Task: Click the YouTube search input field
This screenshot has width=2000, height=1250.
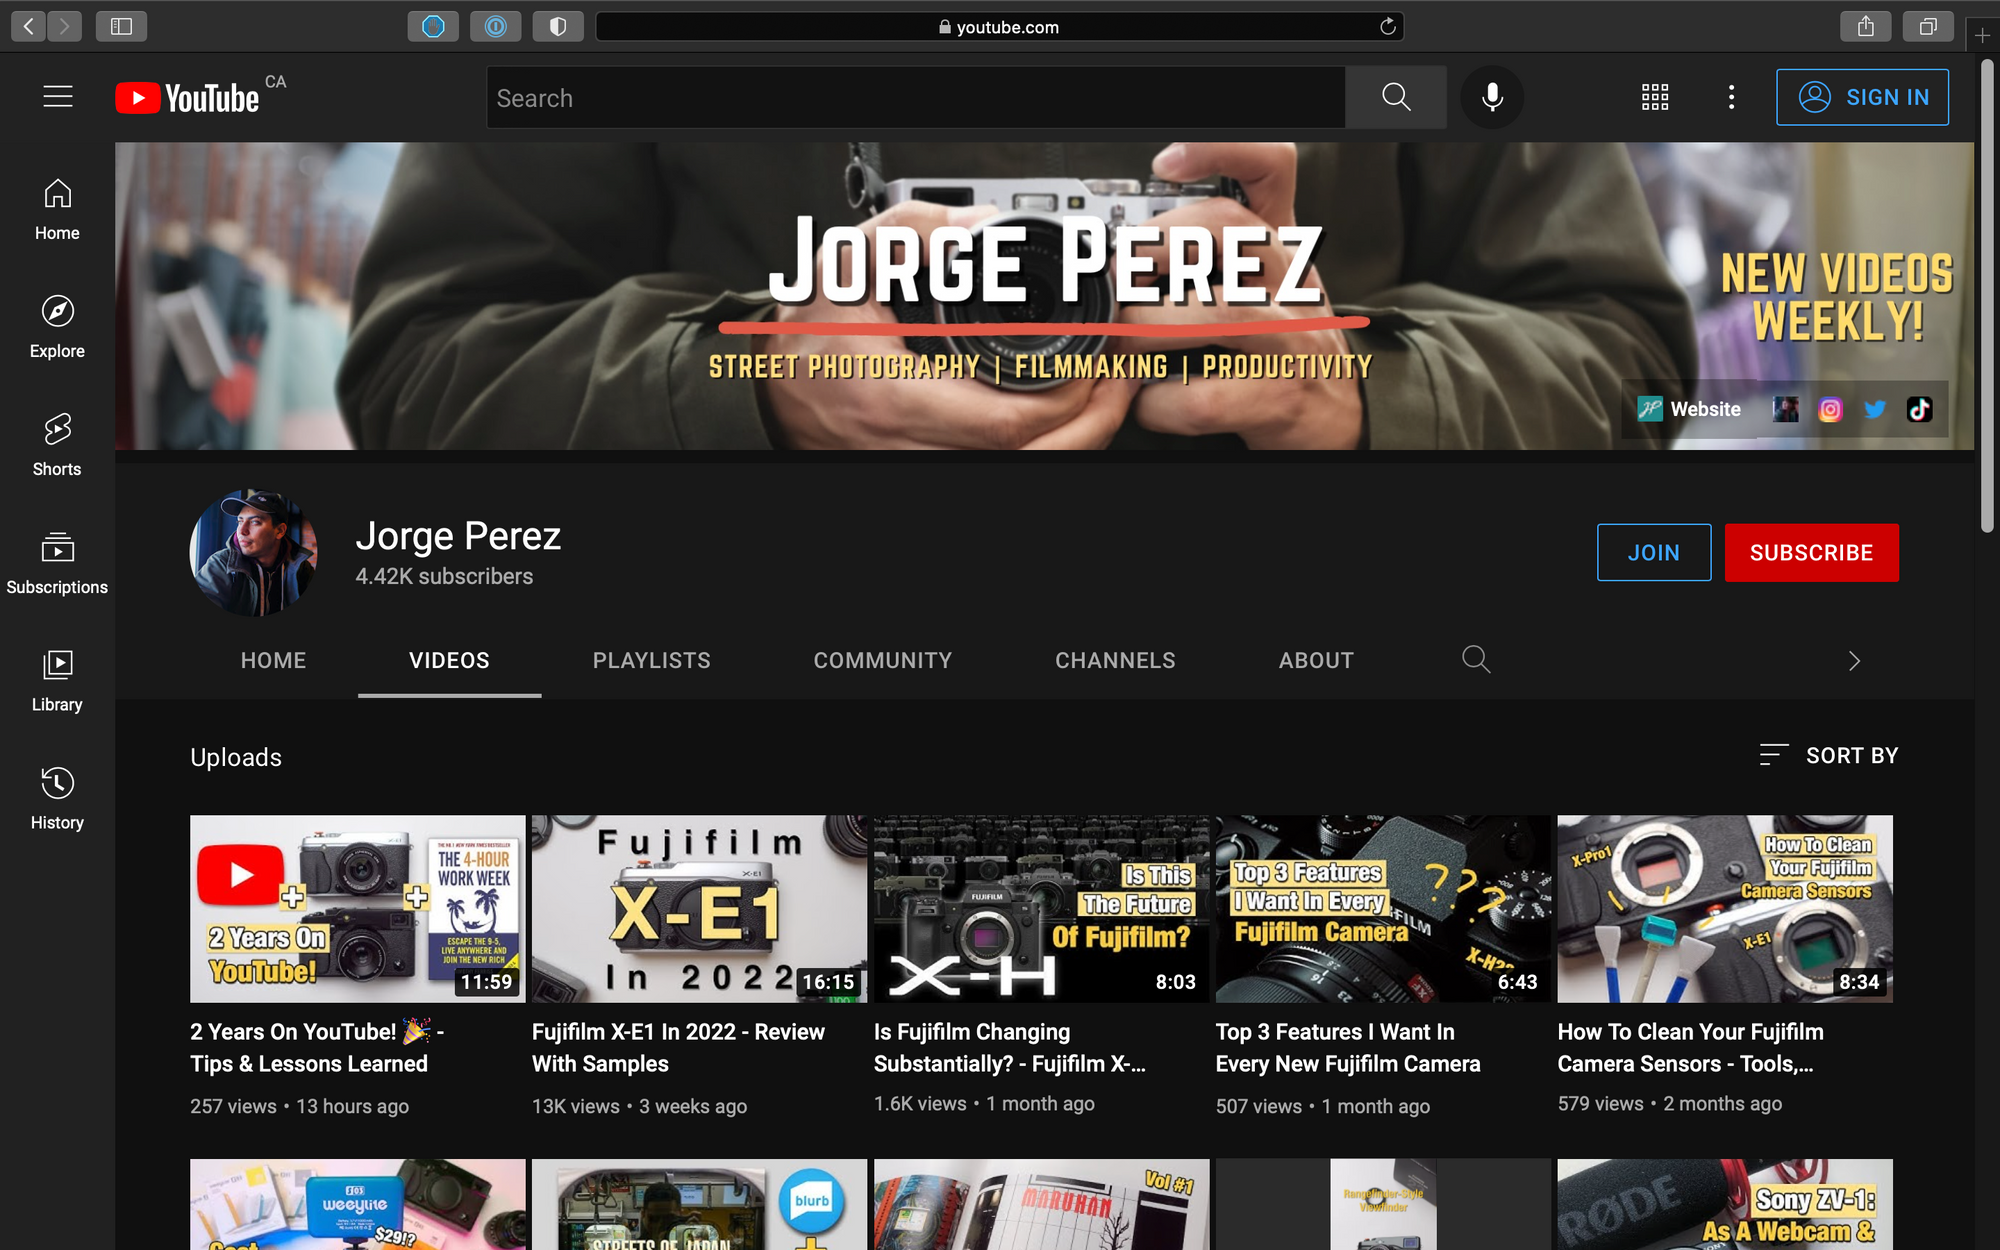Action: (916, 97)
